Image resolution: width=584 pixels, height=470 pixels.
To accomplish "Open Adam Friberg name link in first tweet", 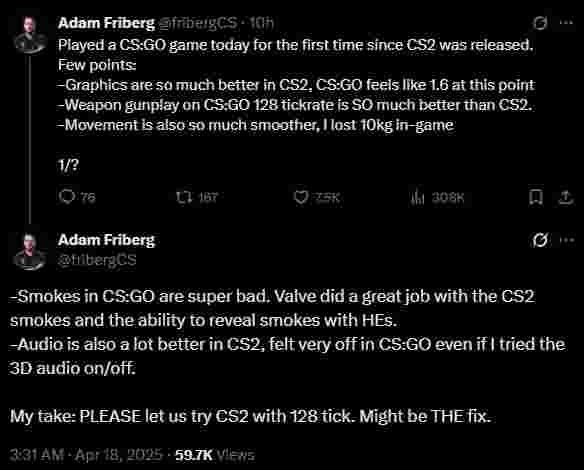I will (x=106, y=23).
